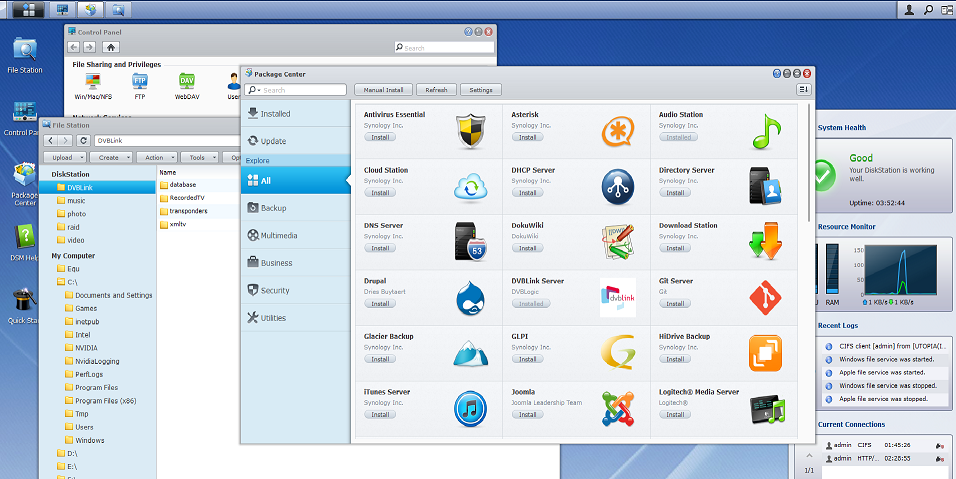The width and height of the screenshot is (956, 479).
Task: Refresh the File Station folder view
Action: 84,140
